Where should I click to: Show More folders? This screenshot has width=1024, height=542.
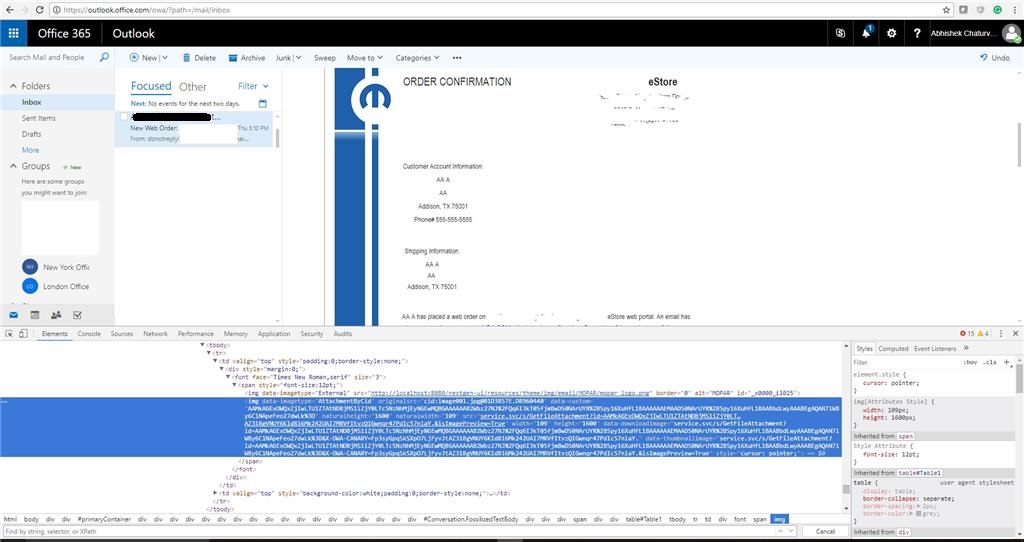click(x=30, y=150)
